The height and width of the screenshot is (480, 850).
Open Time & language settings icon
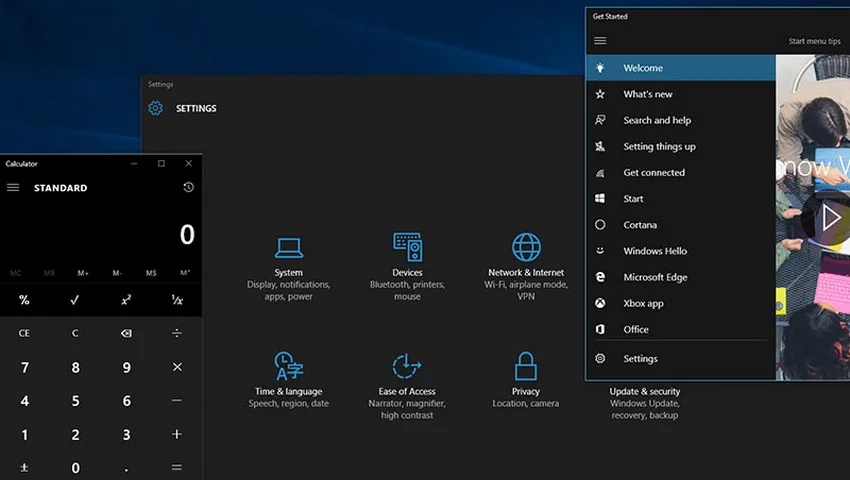pos(288,366)
